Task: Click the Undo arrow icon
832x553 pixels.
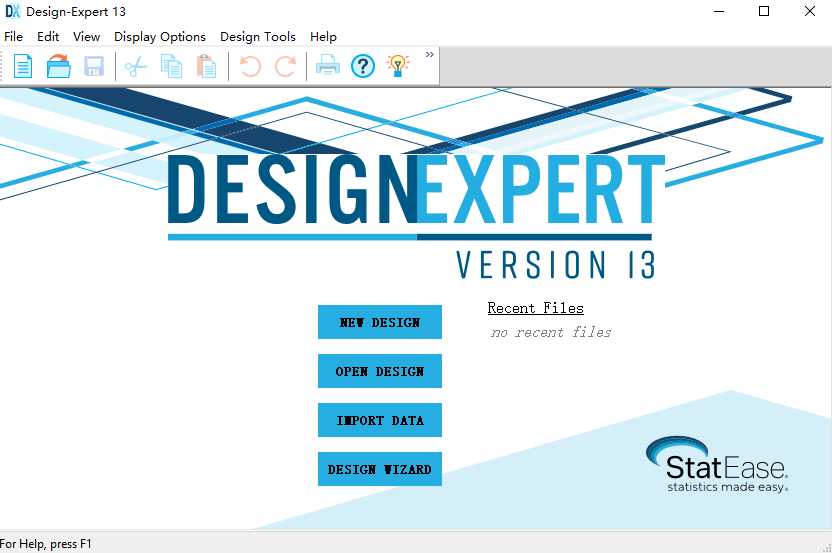Action: [x=250, y=66]
